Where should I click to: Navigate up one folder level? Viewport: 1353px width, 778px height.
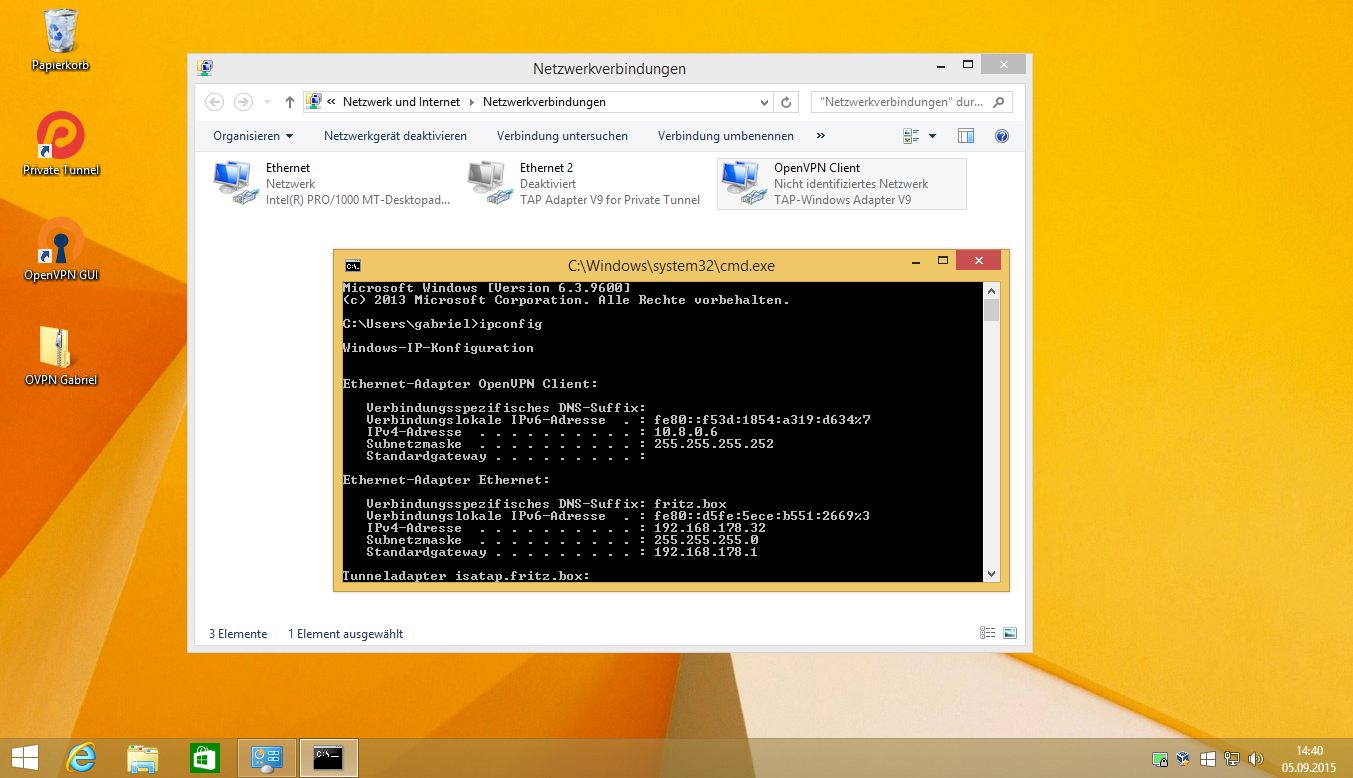[290, 102]
